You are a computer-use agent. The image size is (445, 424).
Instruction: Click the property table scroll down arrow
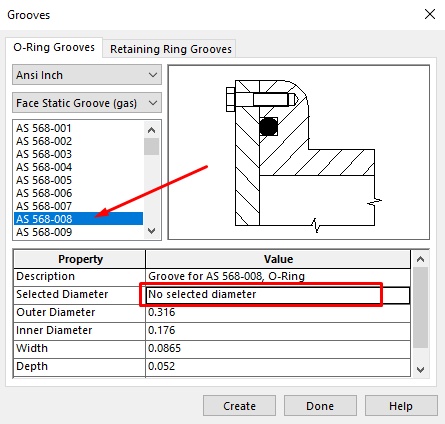pos(420,369)
